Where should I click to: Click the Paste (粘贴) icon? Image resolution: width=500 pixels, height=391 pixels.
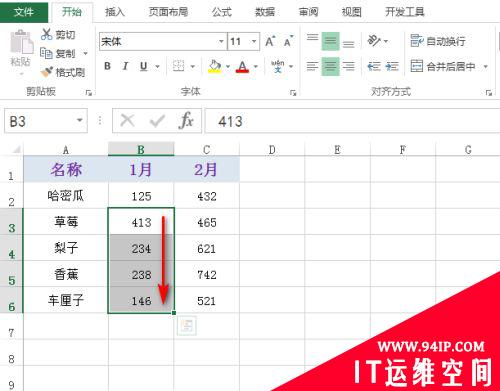[x=21, y=42]
